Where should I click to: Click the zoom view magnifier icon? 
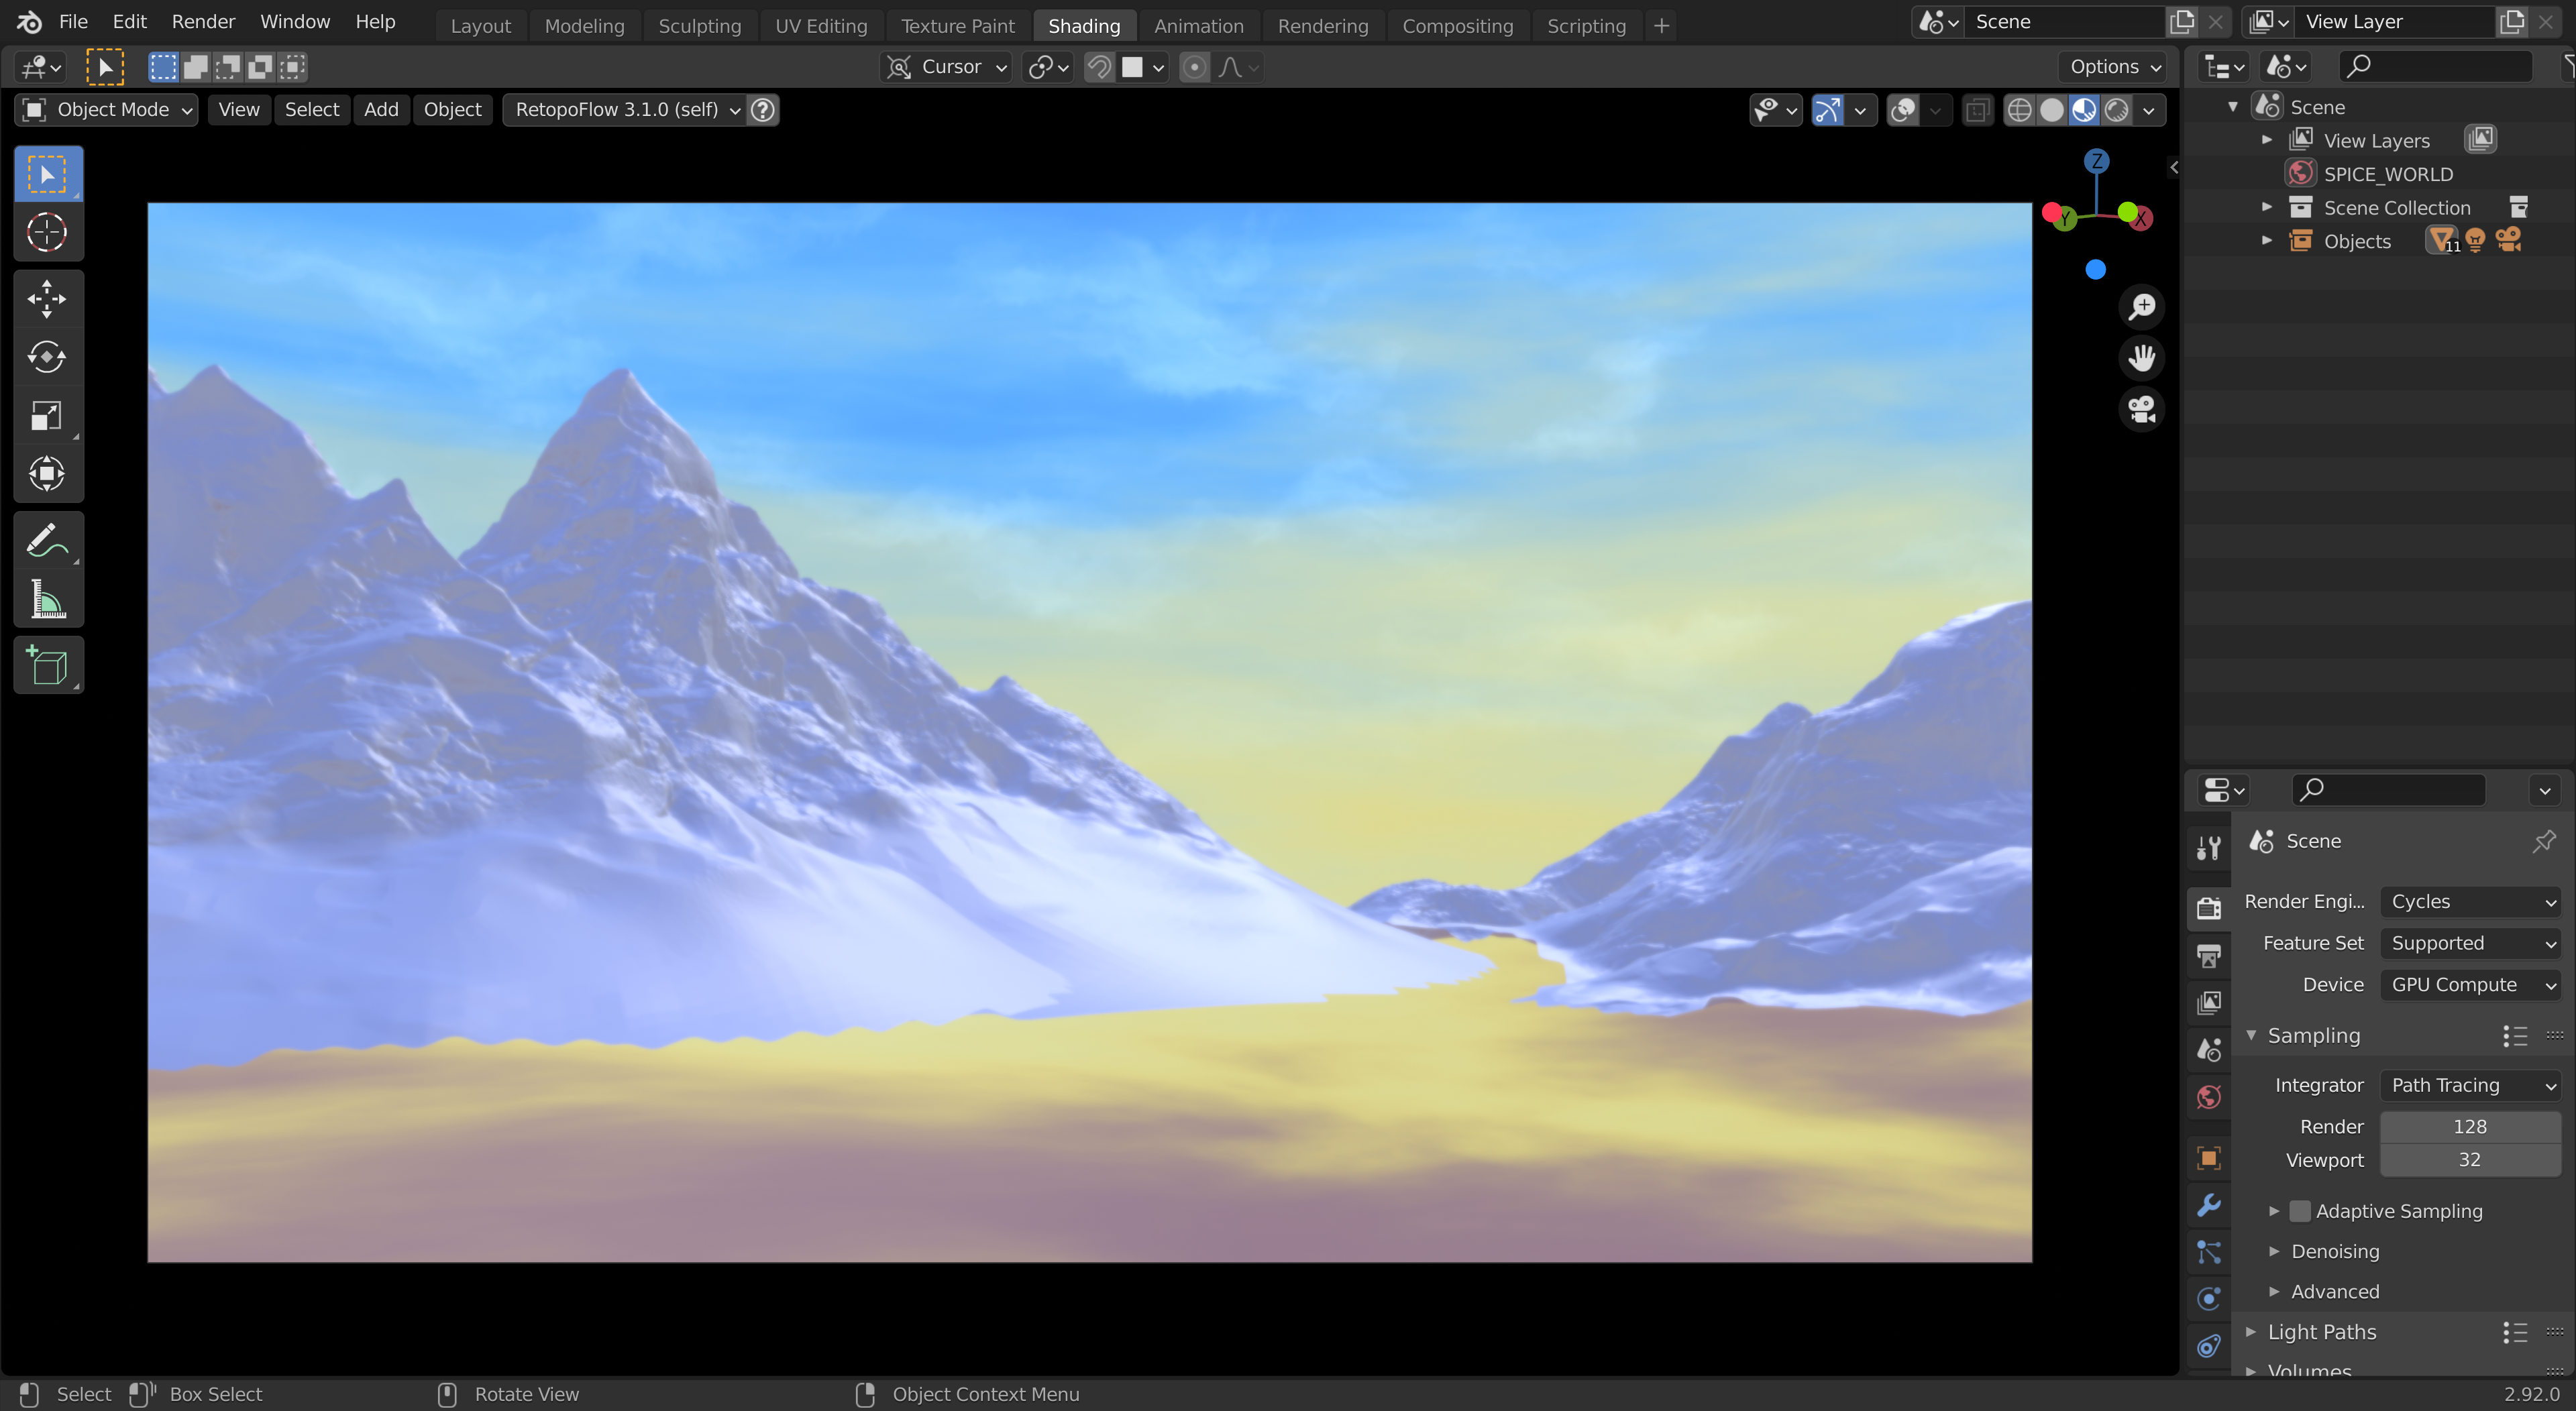2141,307
